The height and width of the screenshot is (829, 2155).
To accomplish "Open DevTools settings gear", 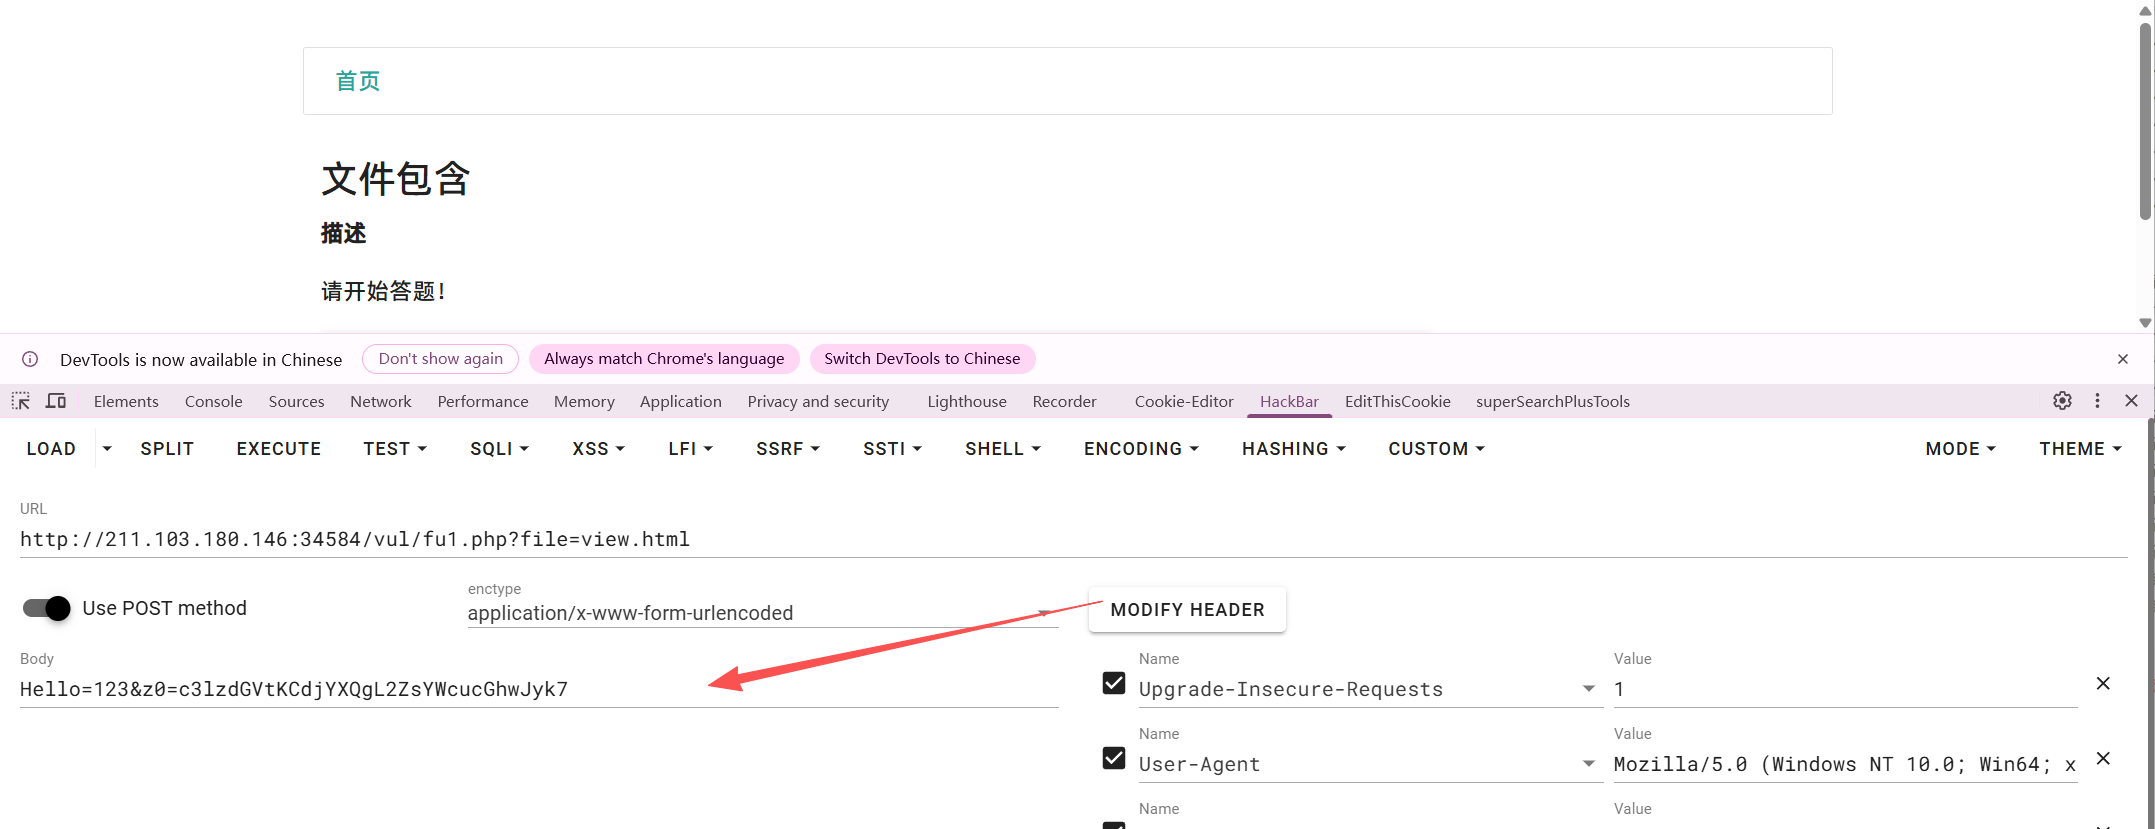I will pos(2062,401).
